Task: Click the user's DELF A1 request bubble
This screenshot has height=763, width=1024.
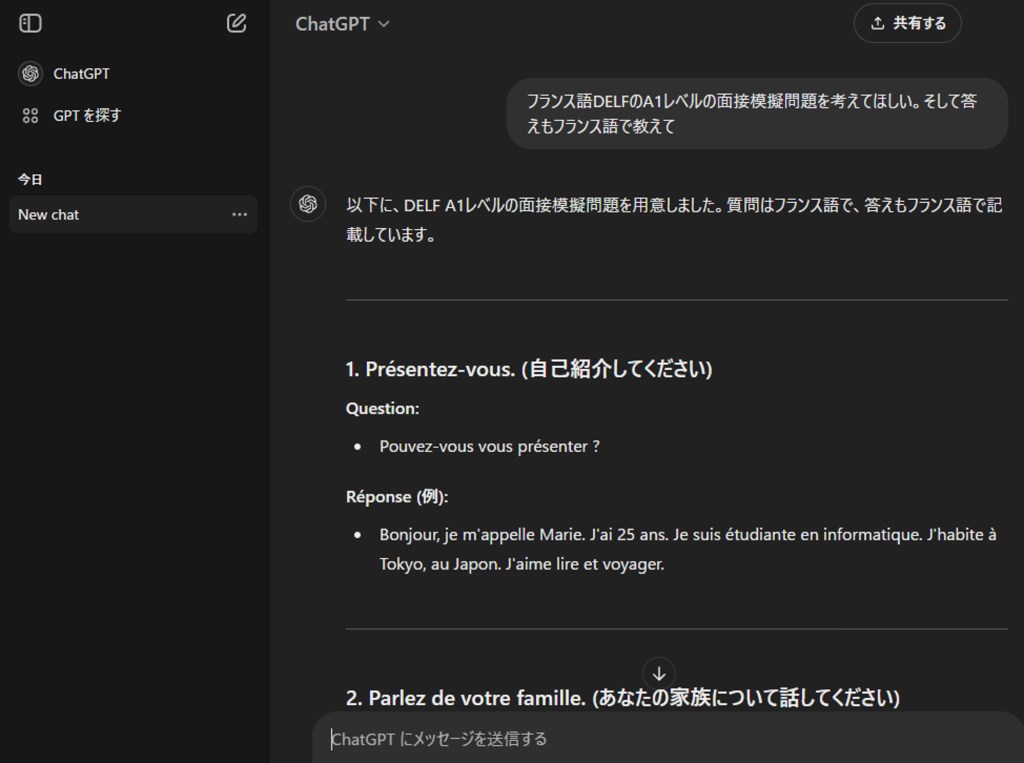Action: [756, 114]
